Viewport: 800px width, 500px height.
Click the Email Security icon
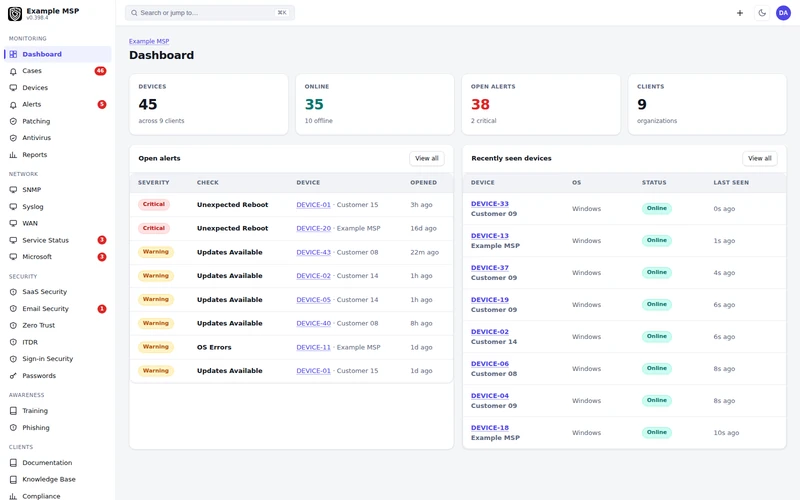[13, 309]
